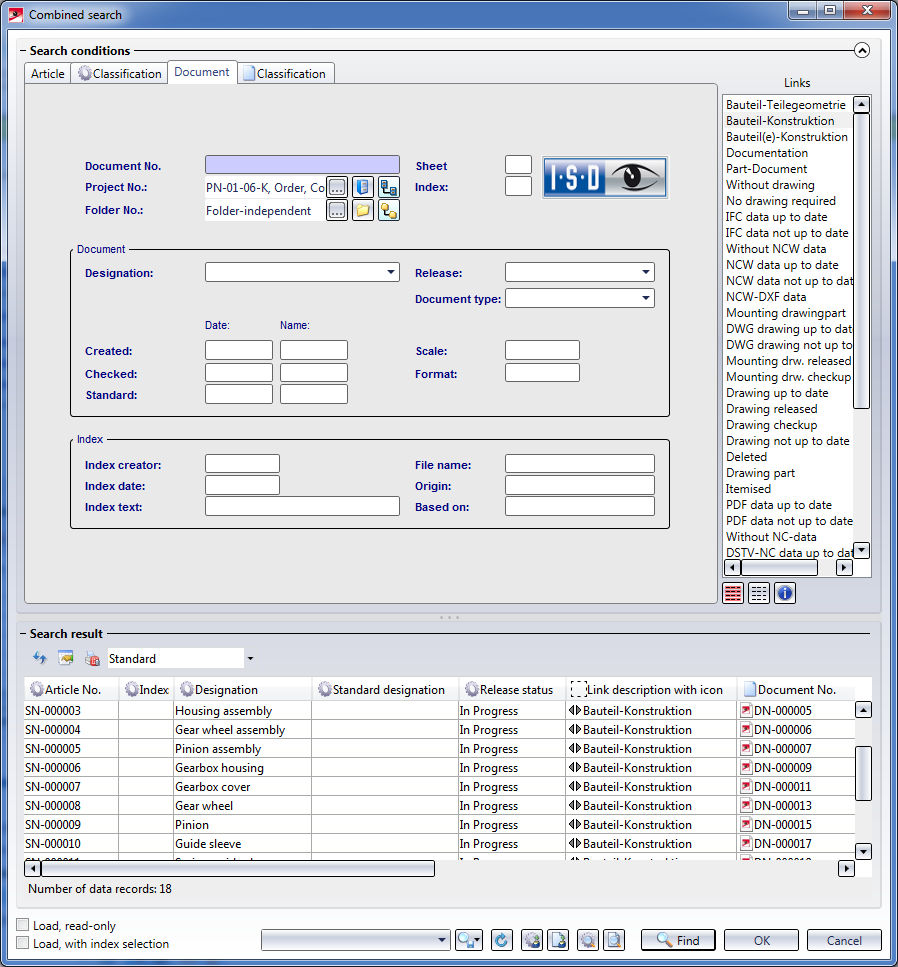This screenshot has width=898, height=967.
Task: Click the folder structure icon beside Folder No.
Action: click(x=389, y=210)
